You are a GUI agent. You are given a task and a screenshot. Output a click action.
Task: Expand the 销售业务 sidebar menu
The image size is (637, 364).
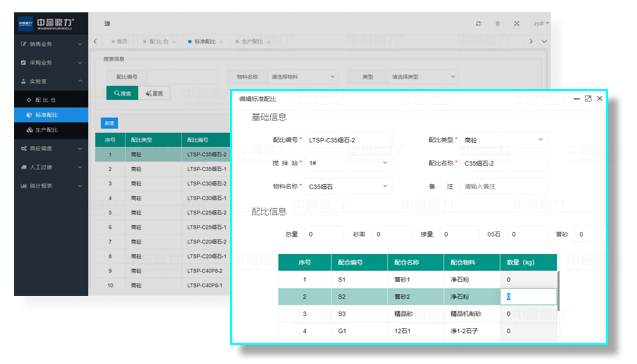click(51, 44)
